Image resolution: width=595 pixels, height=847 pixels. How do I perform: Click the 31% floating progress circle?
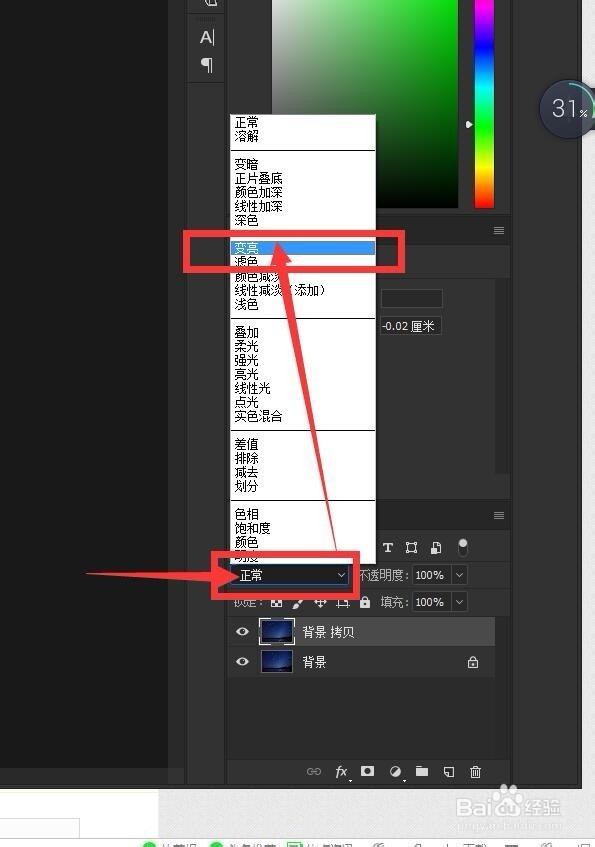point(567,109)
